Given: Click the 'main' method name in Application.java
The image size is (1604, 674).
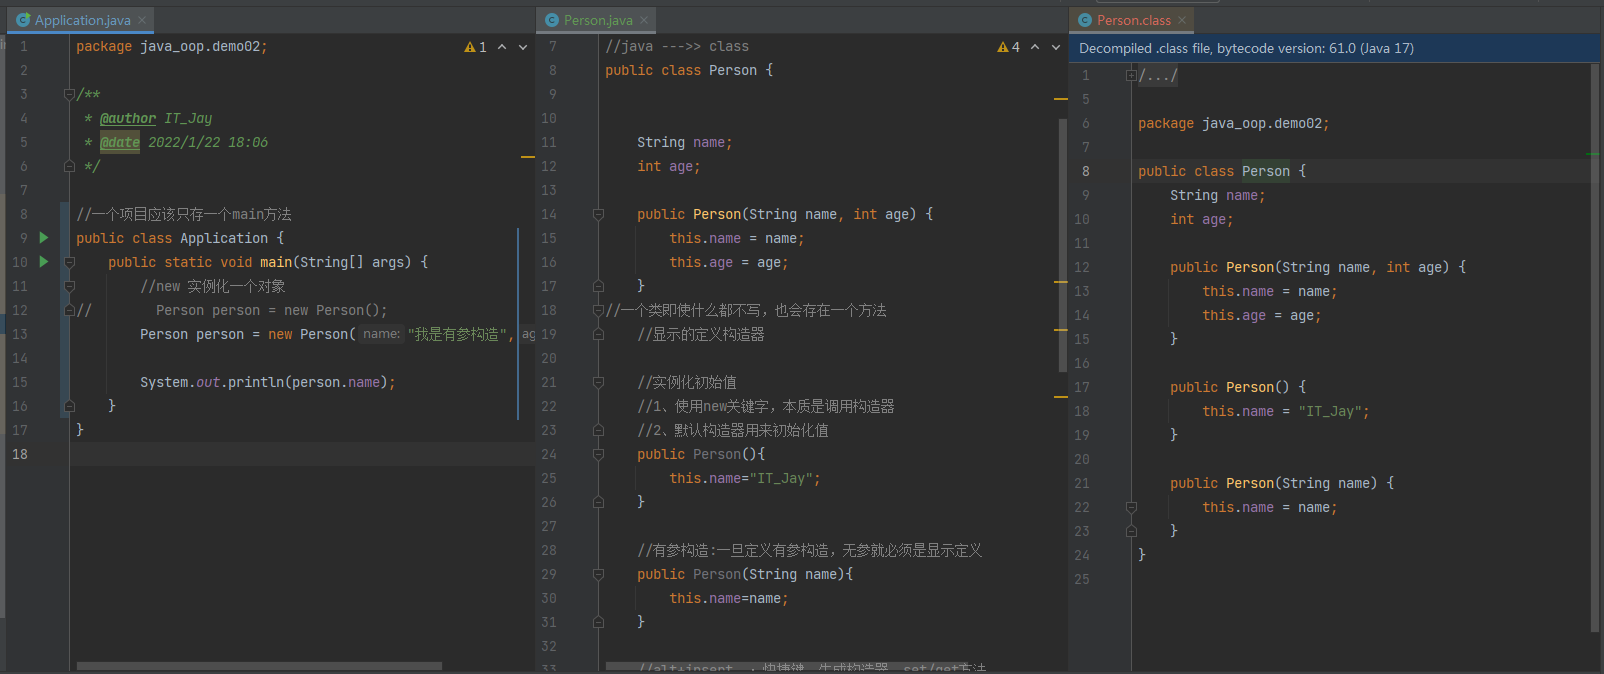Looking at the screenshot, I should (276, 262).
